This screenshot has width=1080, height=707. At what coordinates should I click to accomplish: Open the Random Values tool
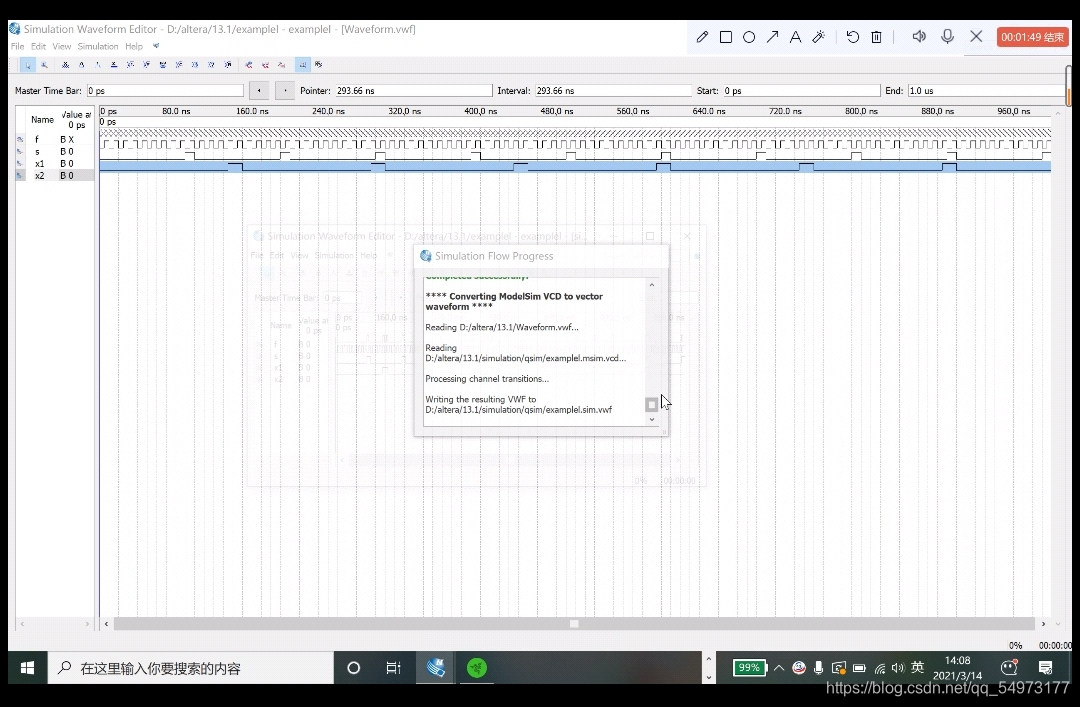click(227, 65)
